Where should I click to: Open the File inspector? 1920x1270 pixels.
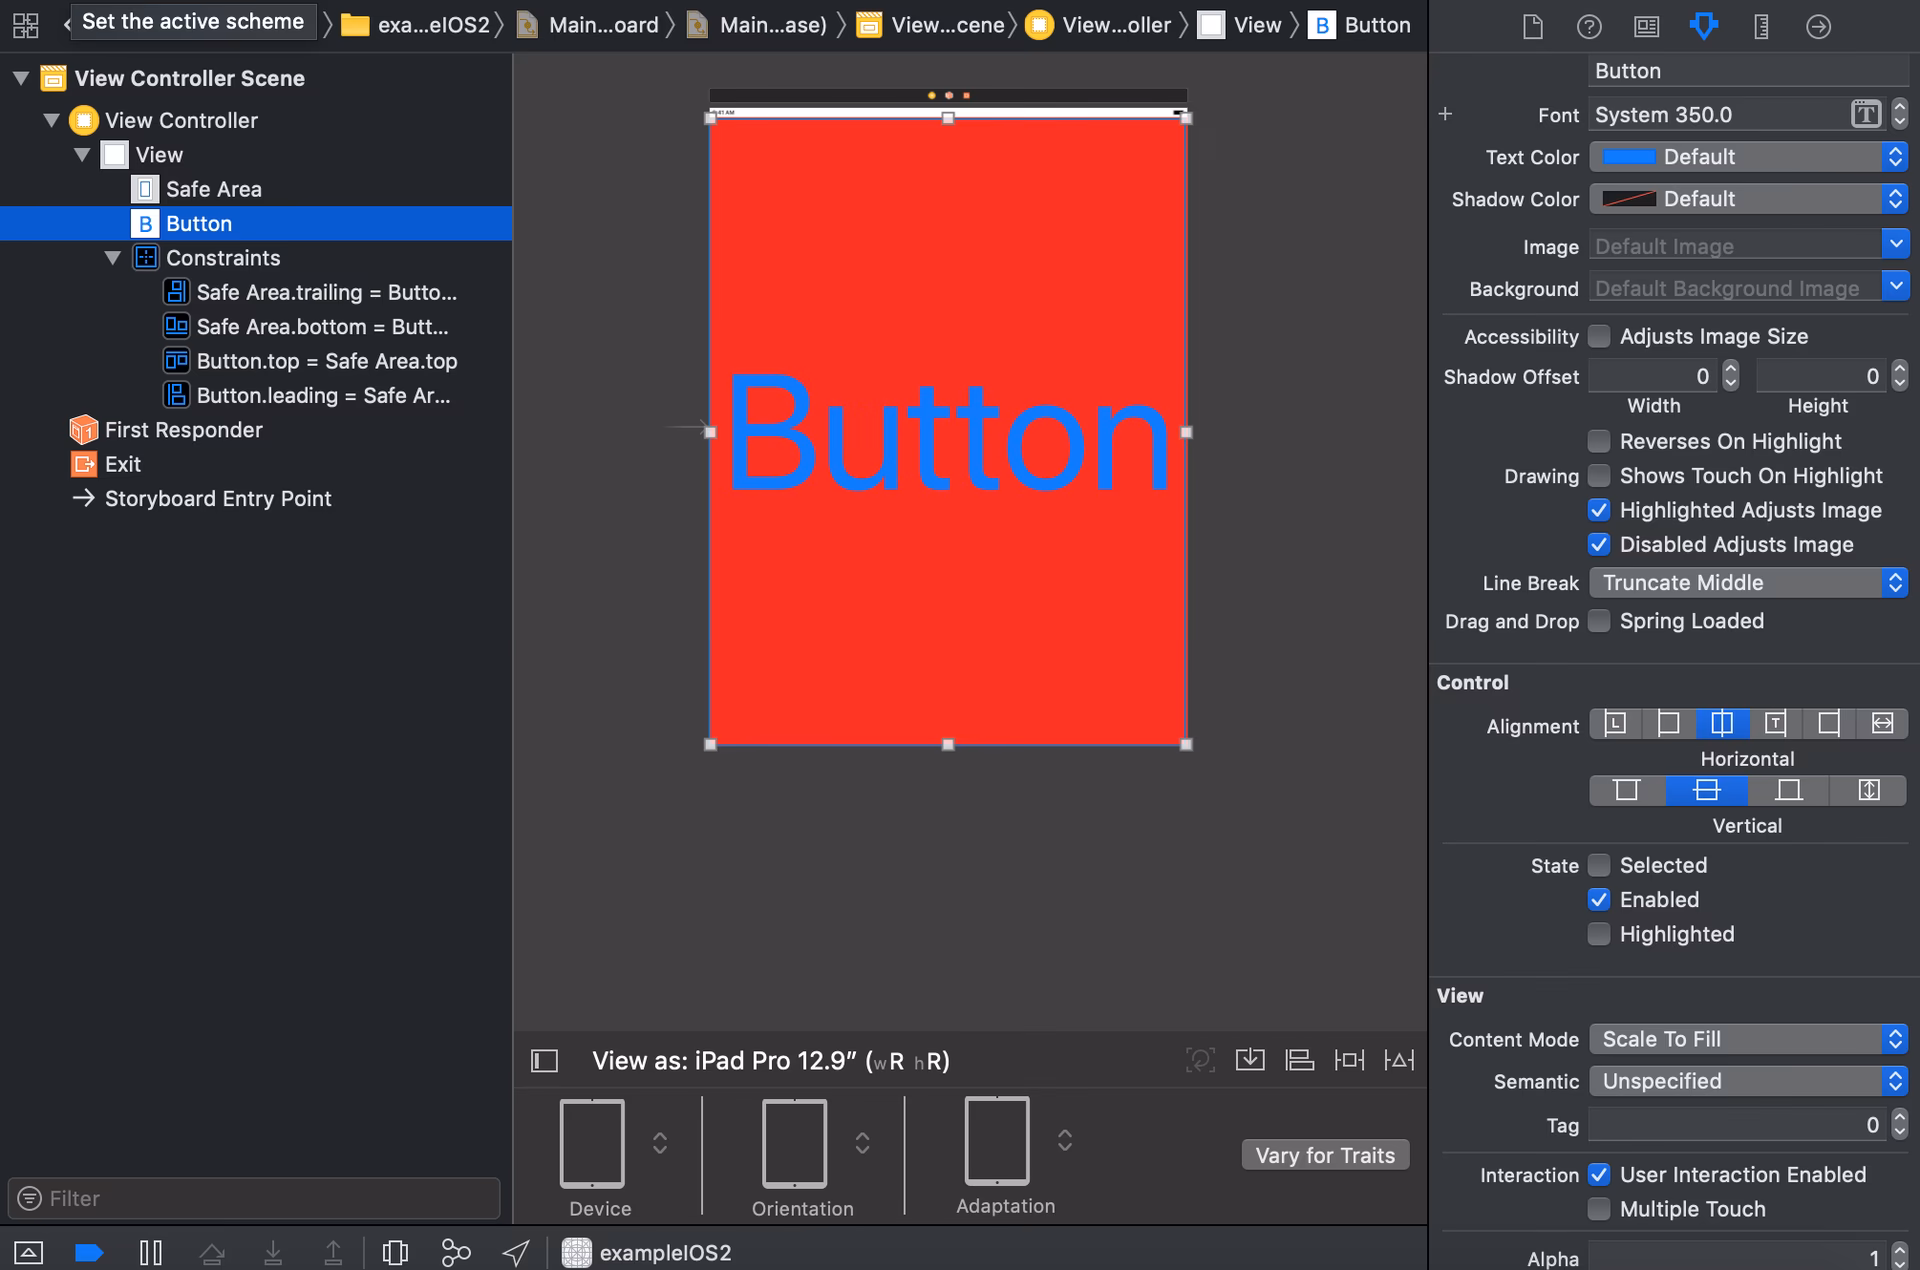tap(1532, 27)
